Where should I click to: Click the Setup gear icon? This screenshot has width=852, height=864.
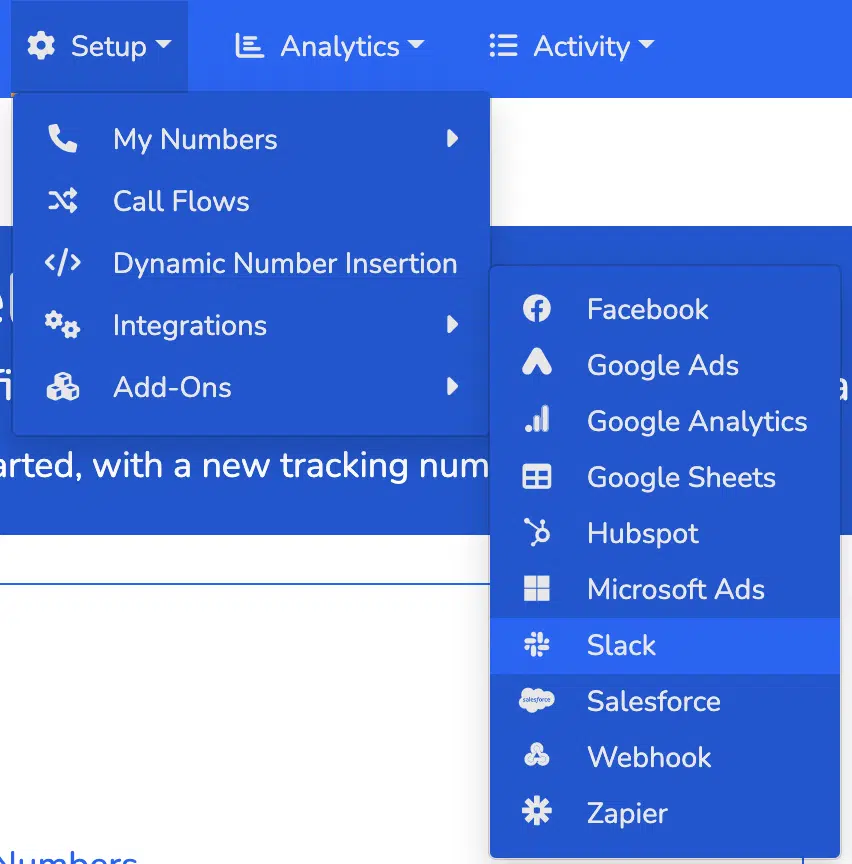coord(41,46)
